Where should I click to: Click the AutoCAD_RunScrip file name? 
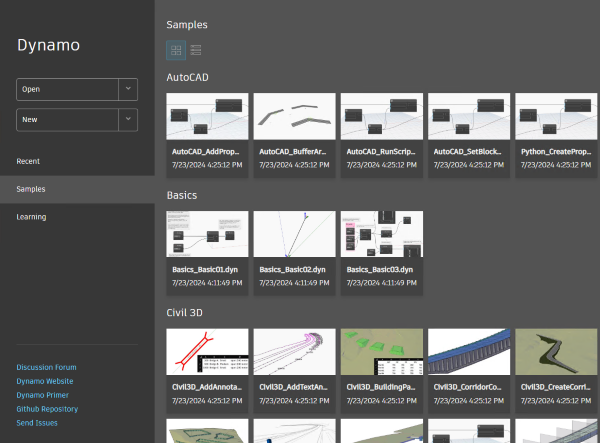tap(381, 152)
